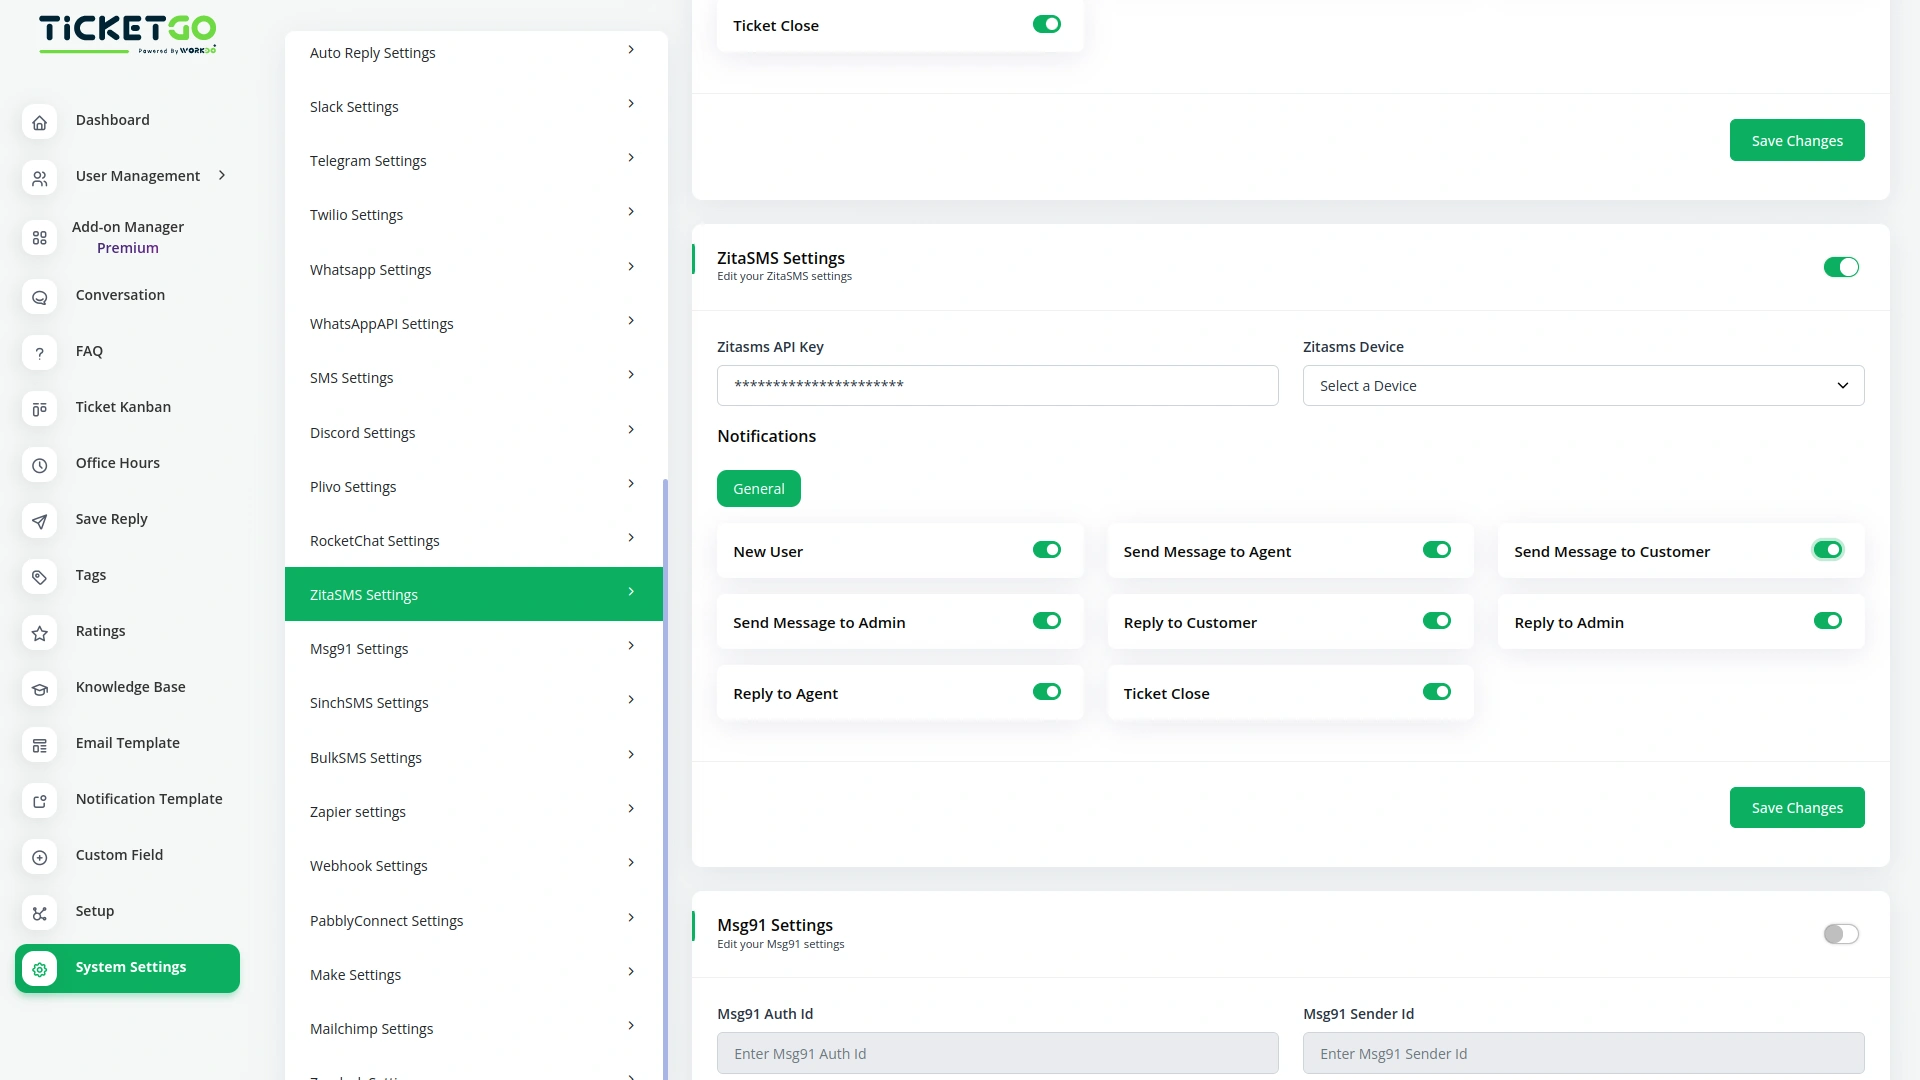Turn off Send Message to Customer
This screenshot has width=1920, height=1080.
[x=1827, y=549]
